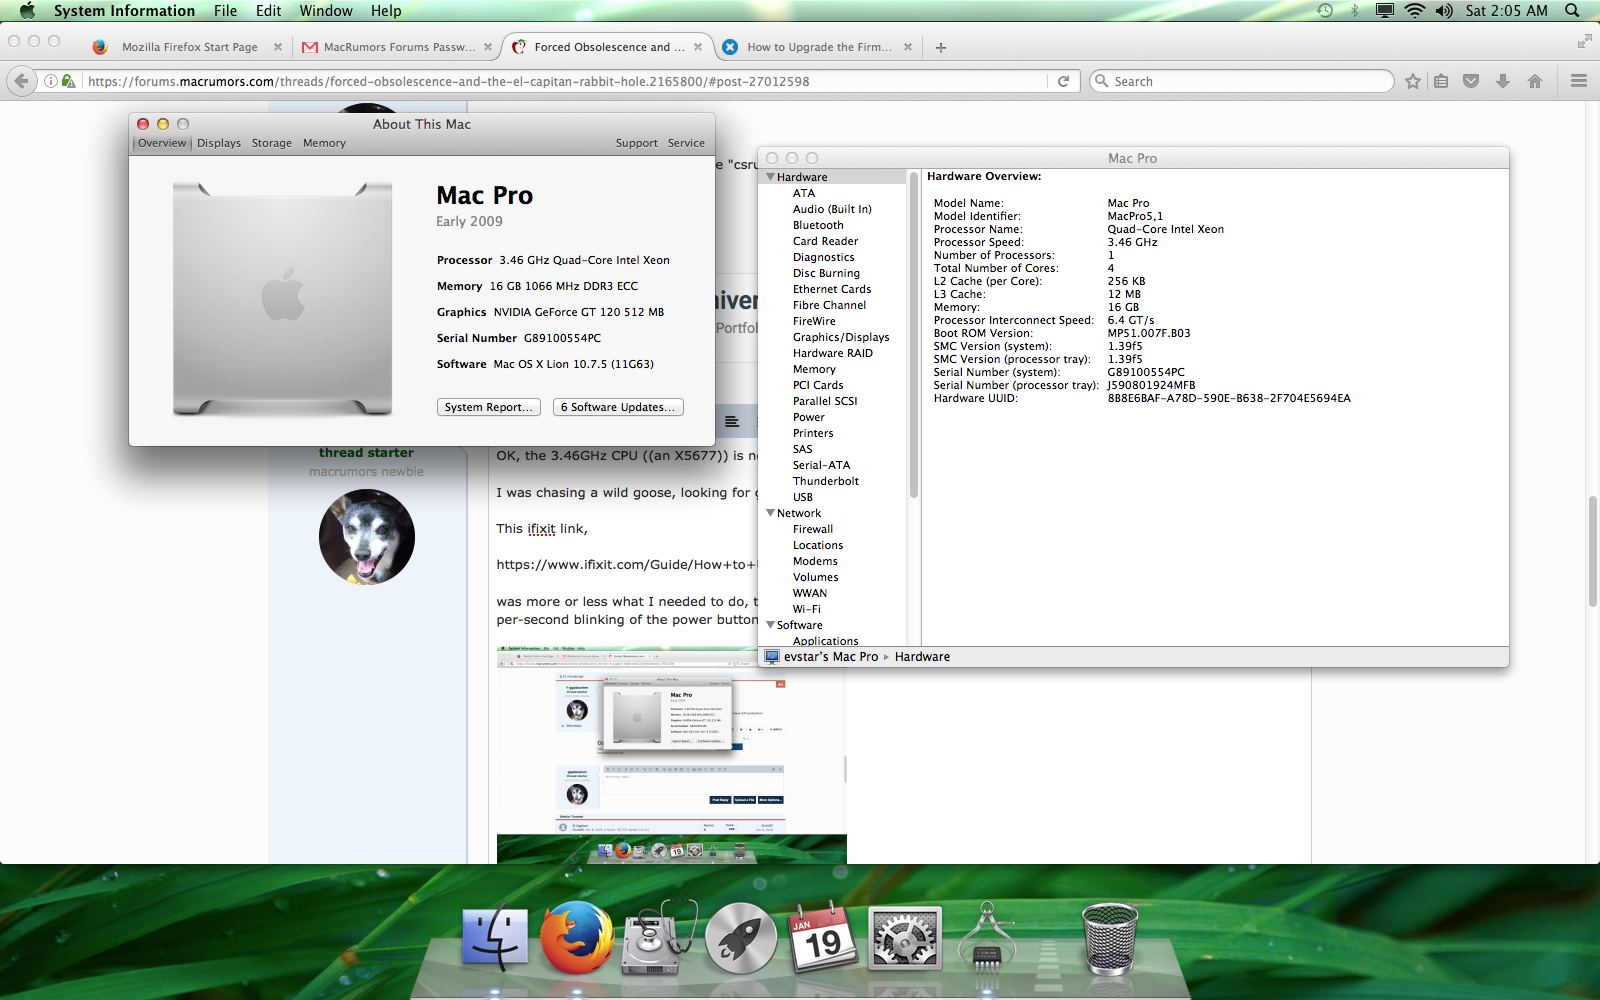Open Calendar from the Dock
The width and height of the screenshot is (1600, 1000).
tap(823, 937)
